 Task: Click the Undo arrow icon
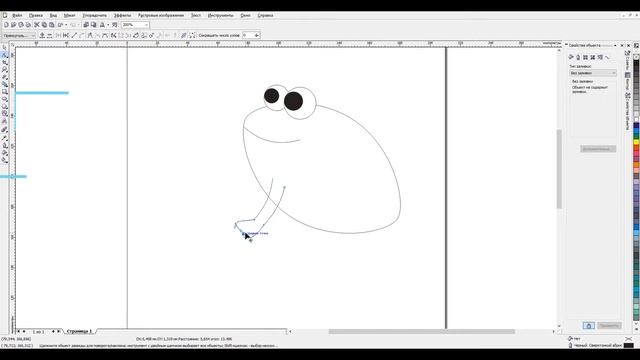[x=60, y=25]
